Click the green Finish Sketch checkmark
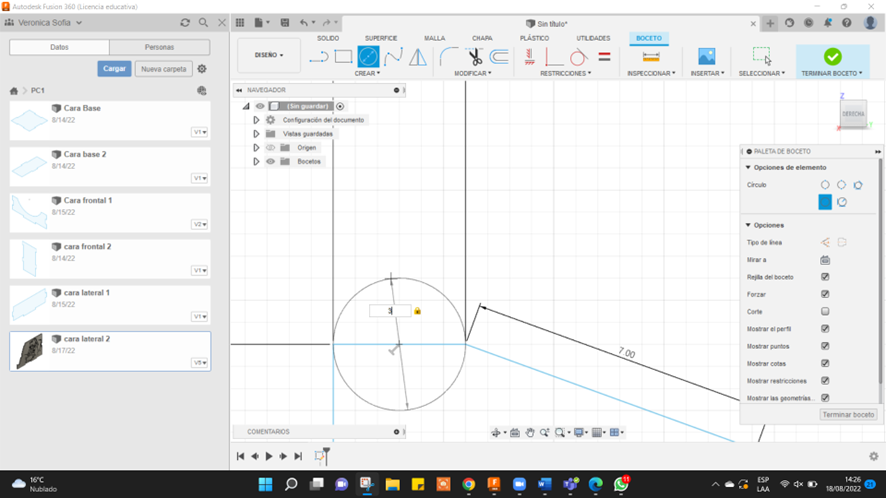 pos(832,57)
